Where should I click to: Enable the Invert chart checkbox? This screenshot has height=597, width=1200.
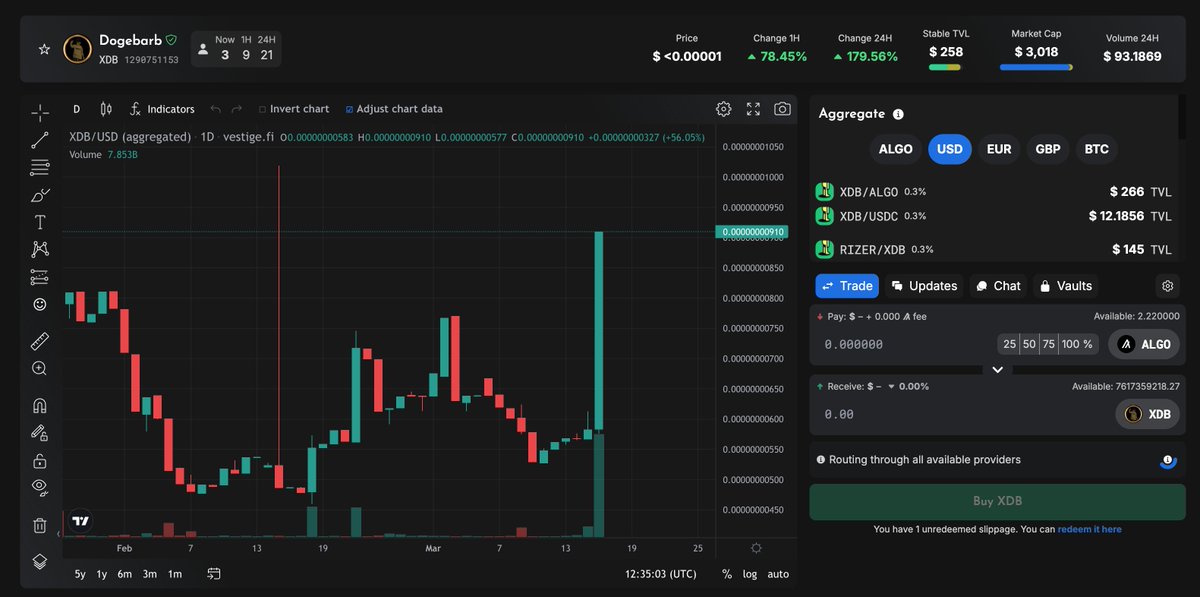pos(294,109)
